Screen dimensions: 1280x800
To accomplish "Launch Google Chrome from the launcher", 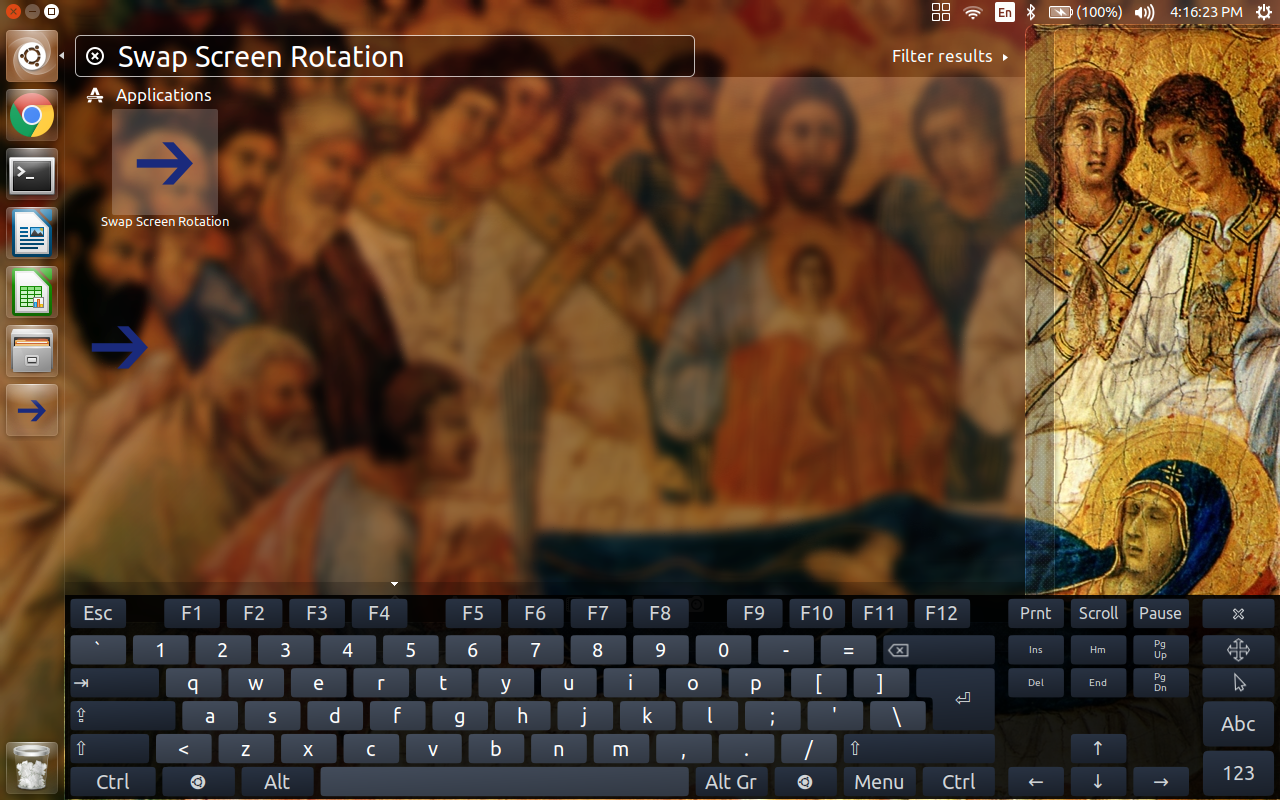I will [x=32, y=116].
